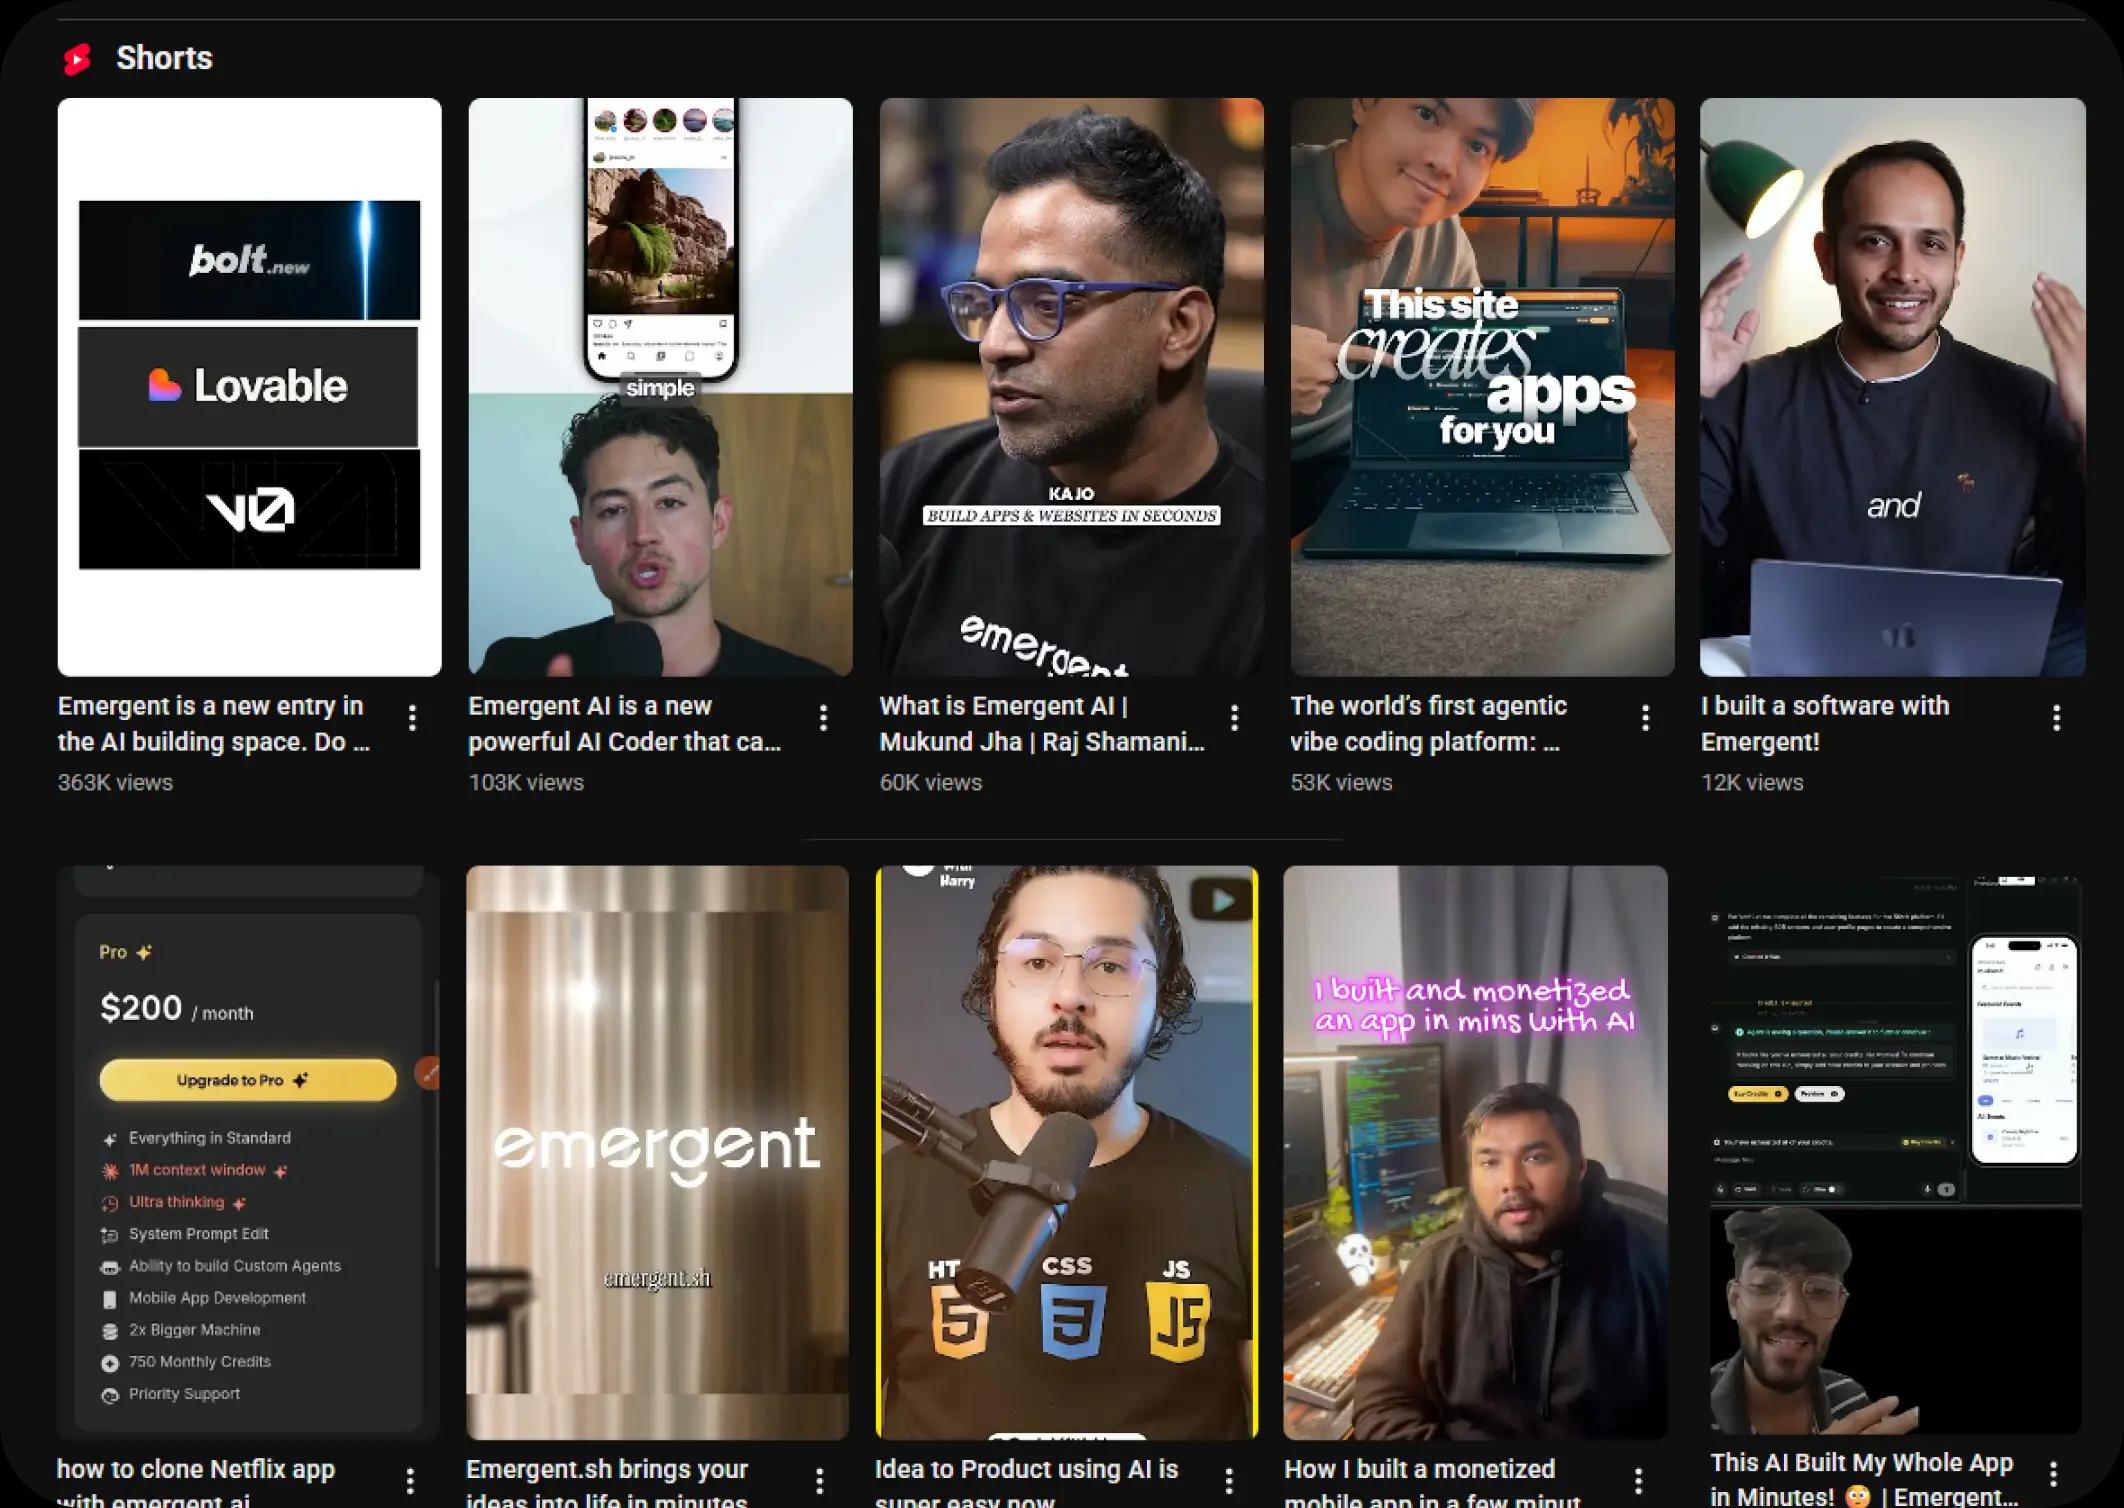Open title 'Emergent.sh brings your ideas into life'
Viewport: 2124px width, 1508px height.
coord(607,1483)
